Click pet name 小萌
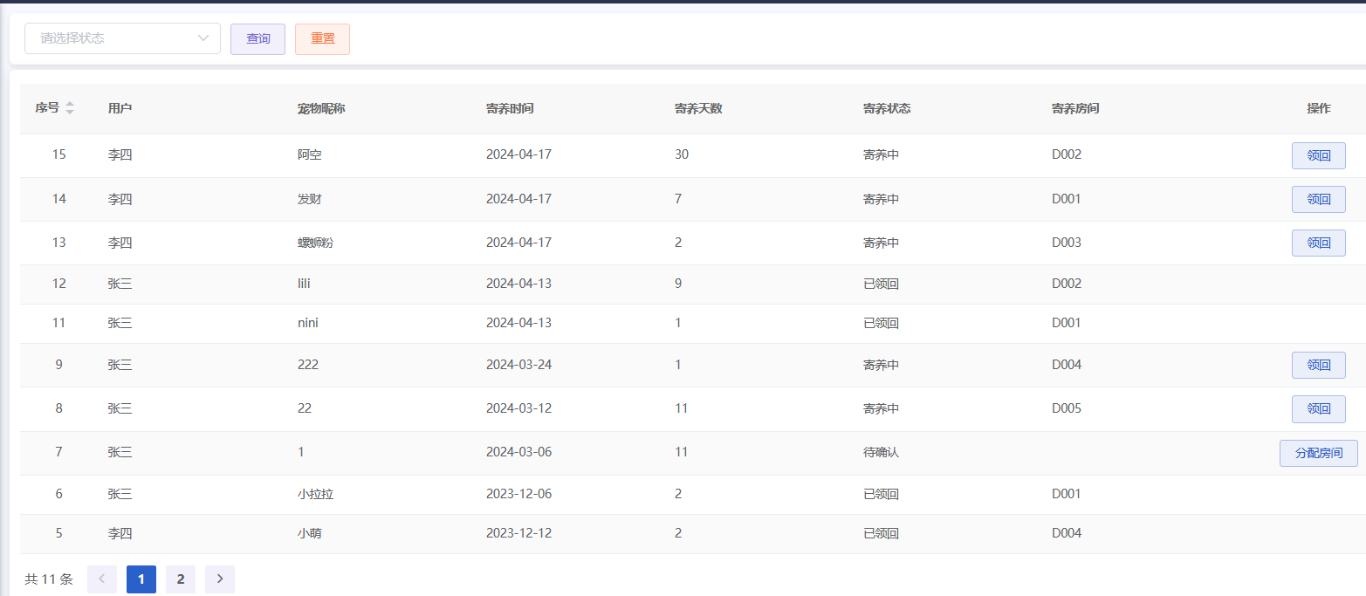Screen dimensions: 1366x596 click(x=309, y=533)
